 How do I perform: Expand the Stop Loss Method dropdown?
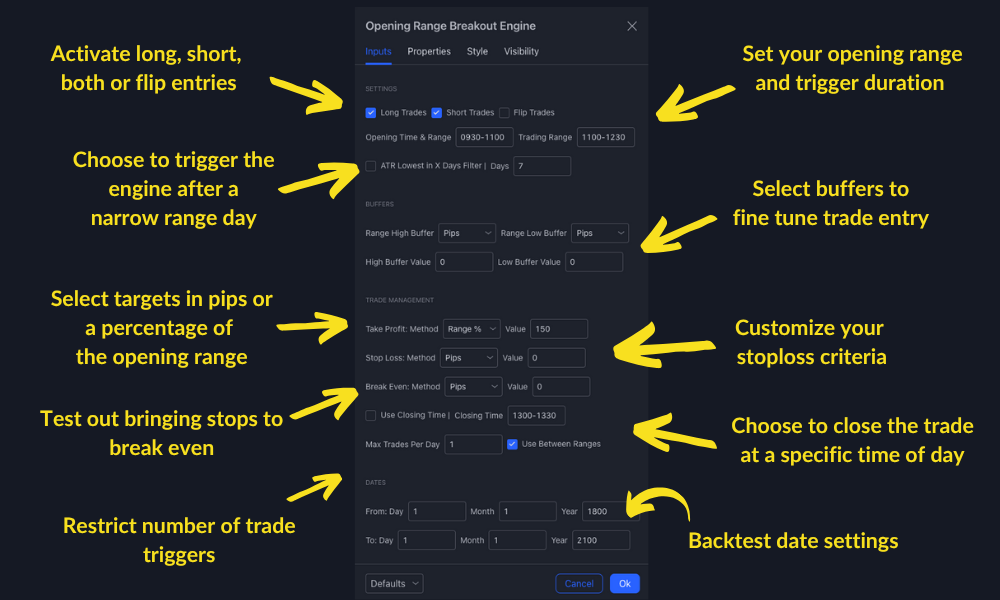tap(470, 357)
